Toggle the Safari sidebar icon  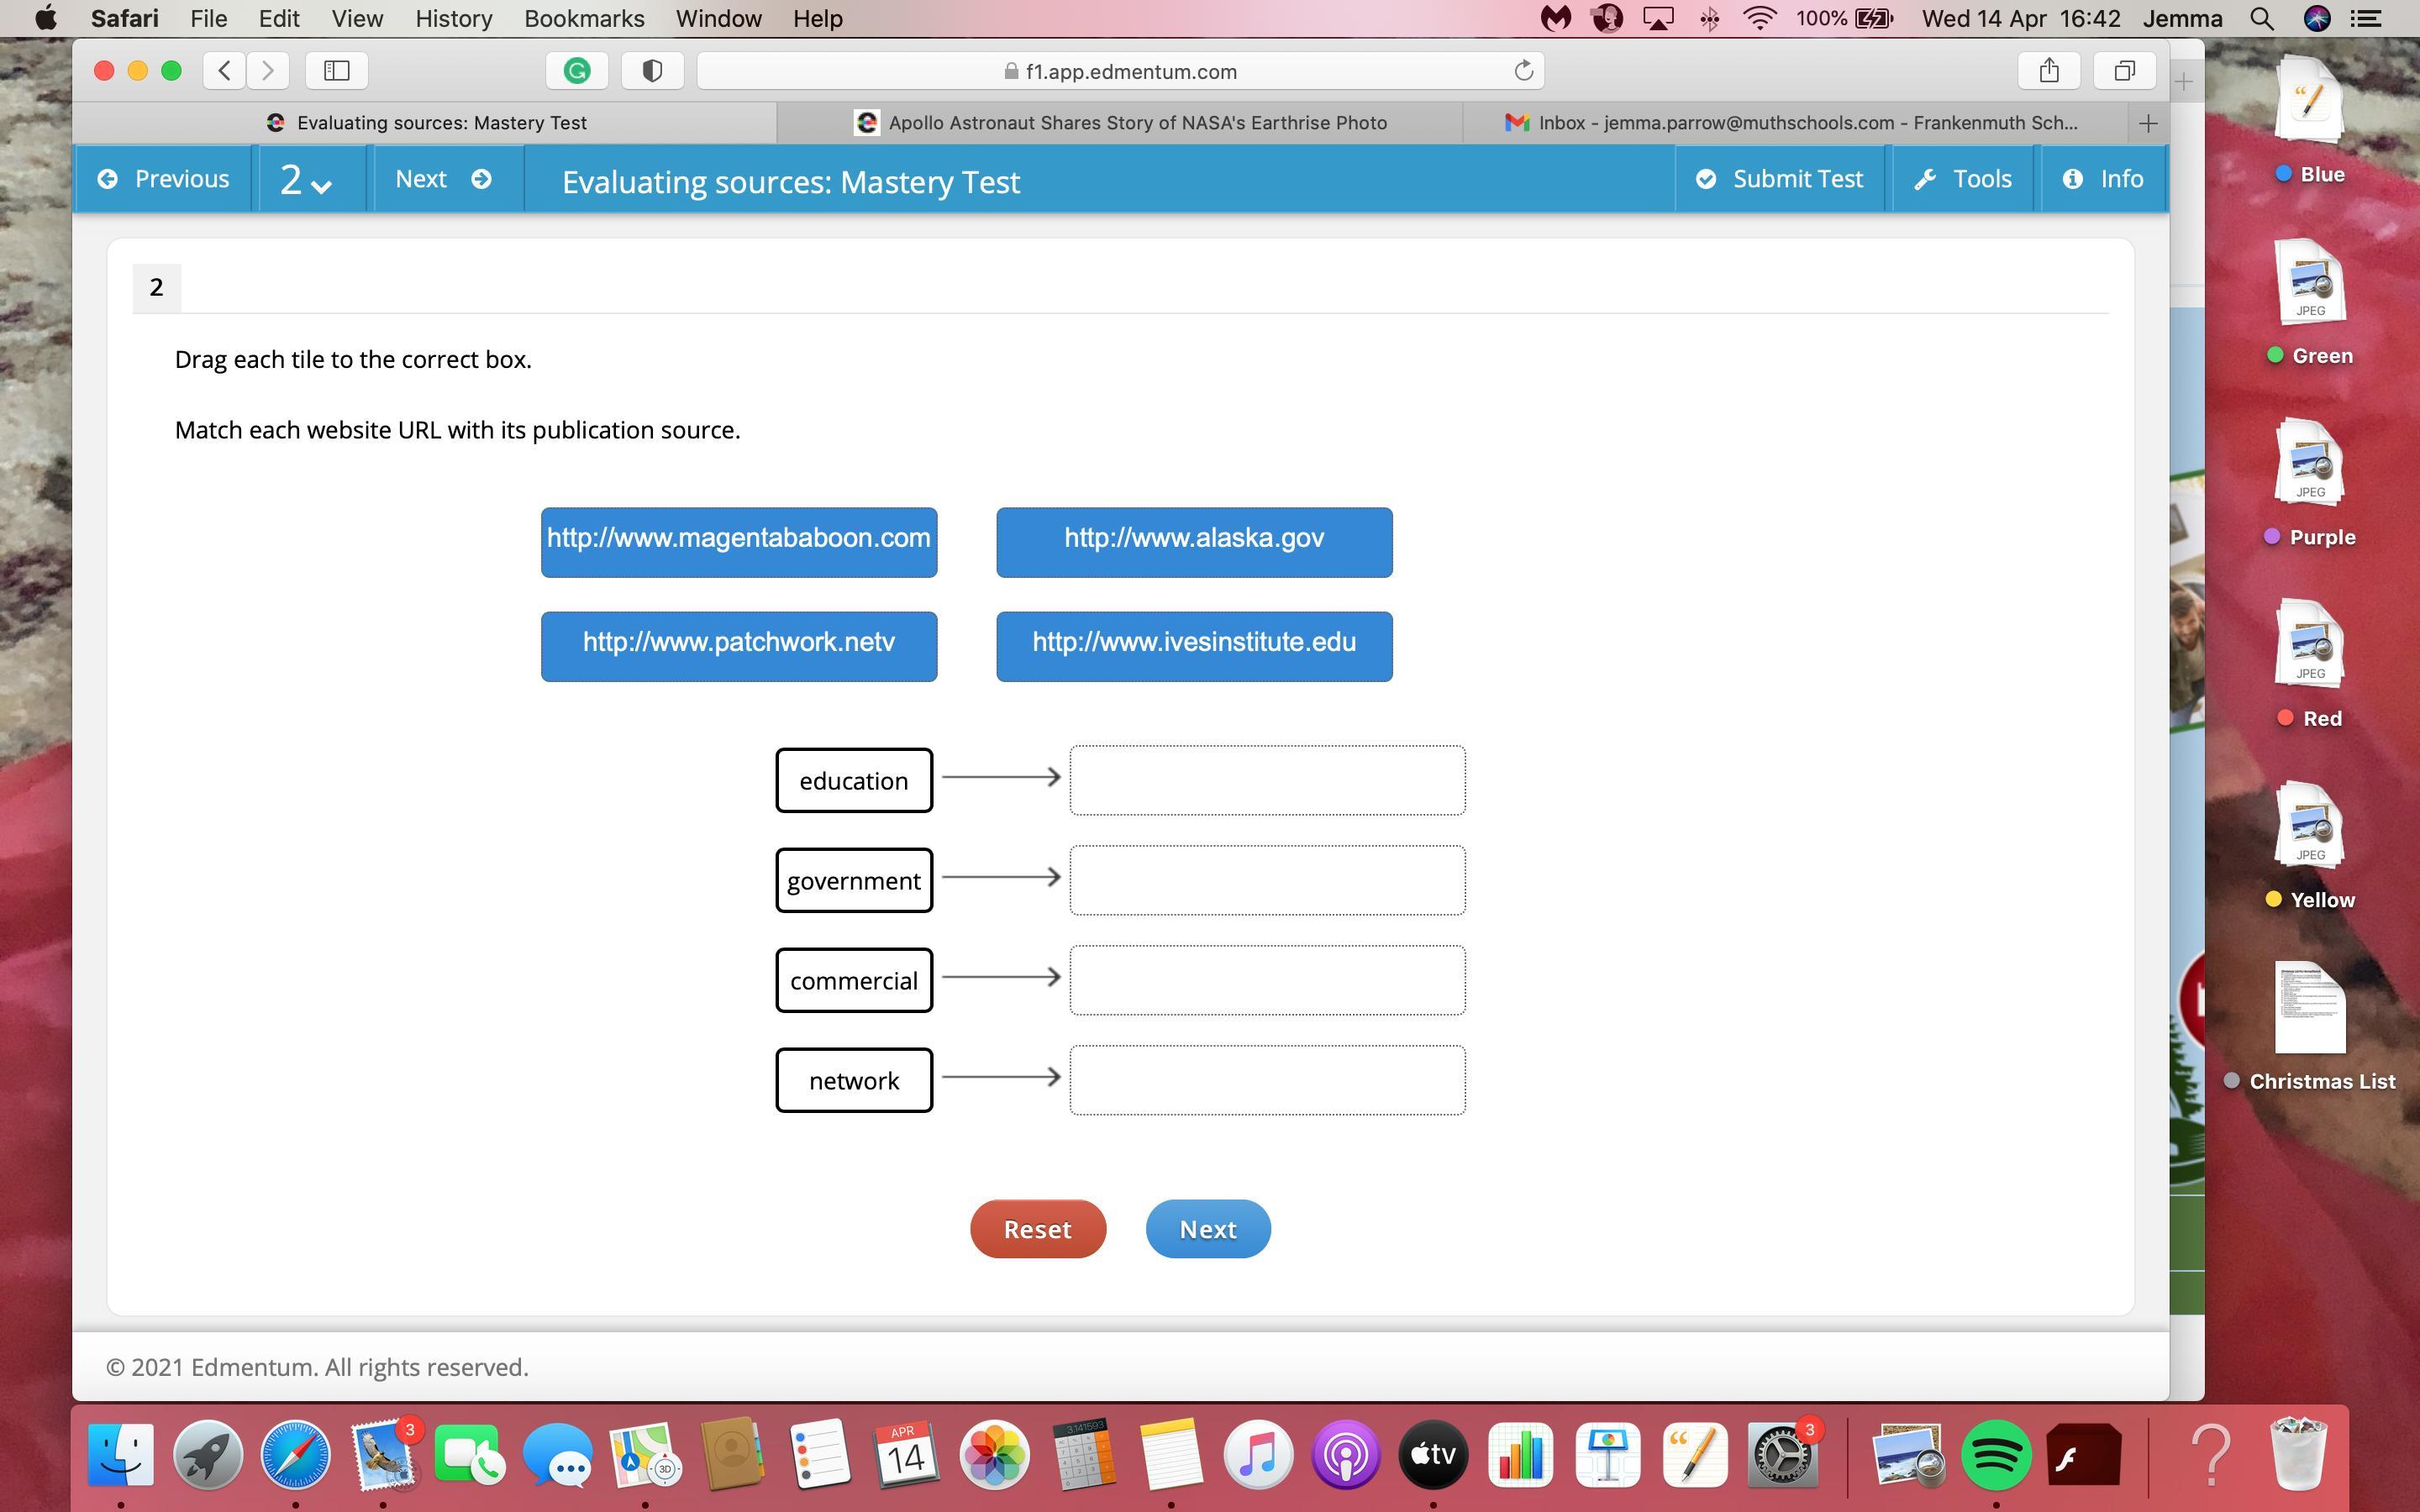click(x=337, y=71)
